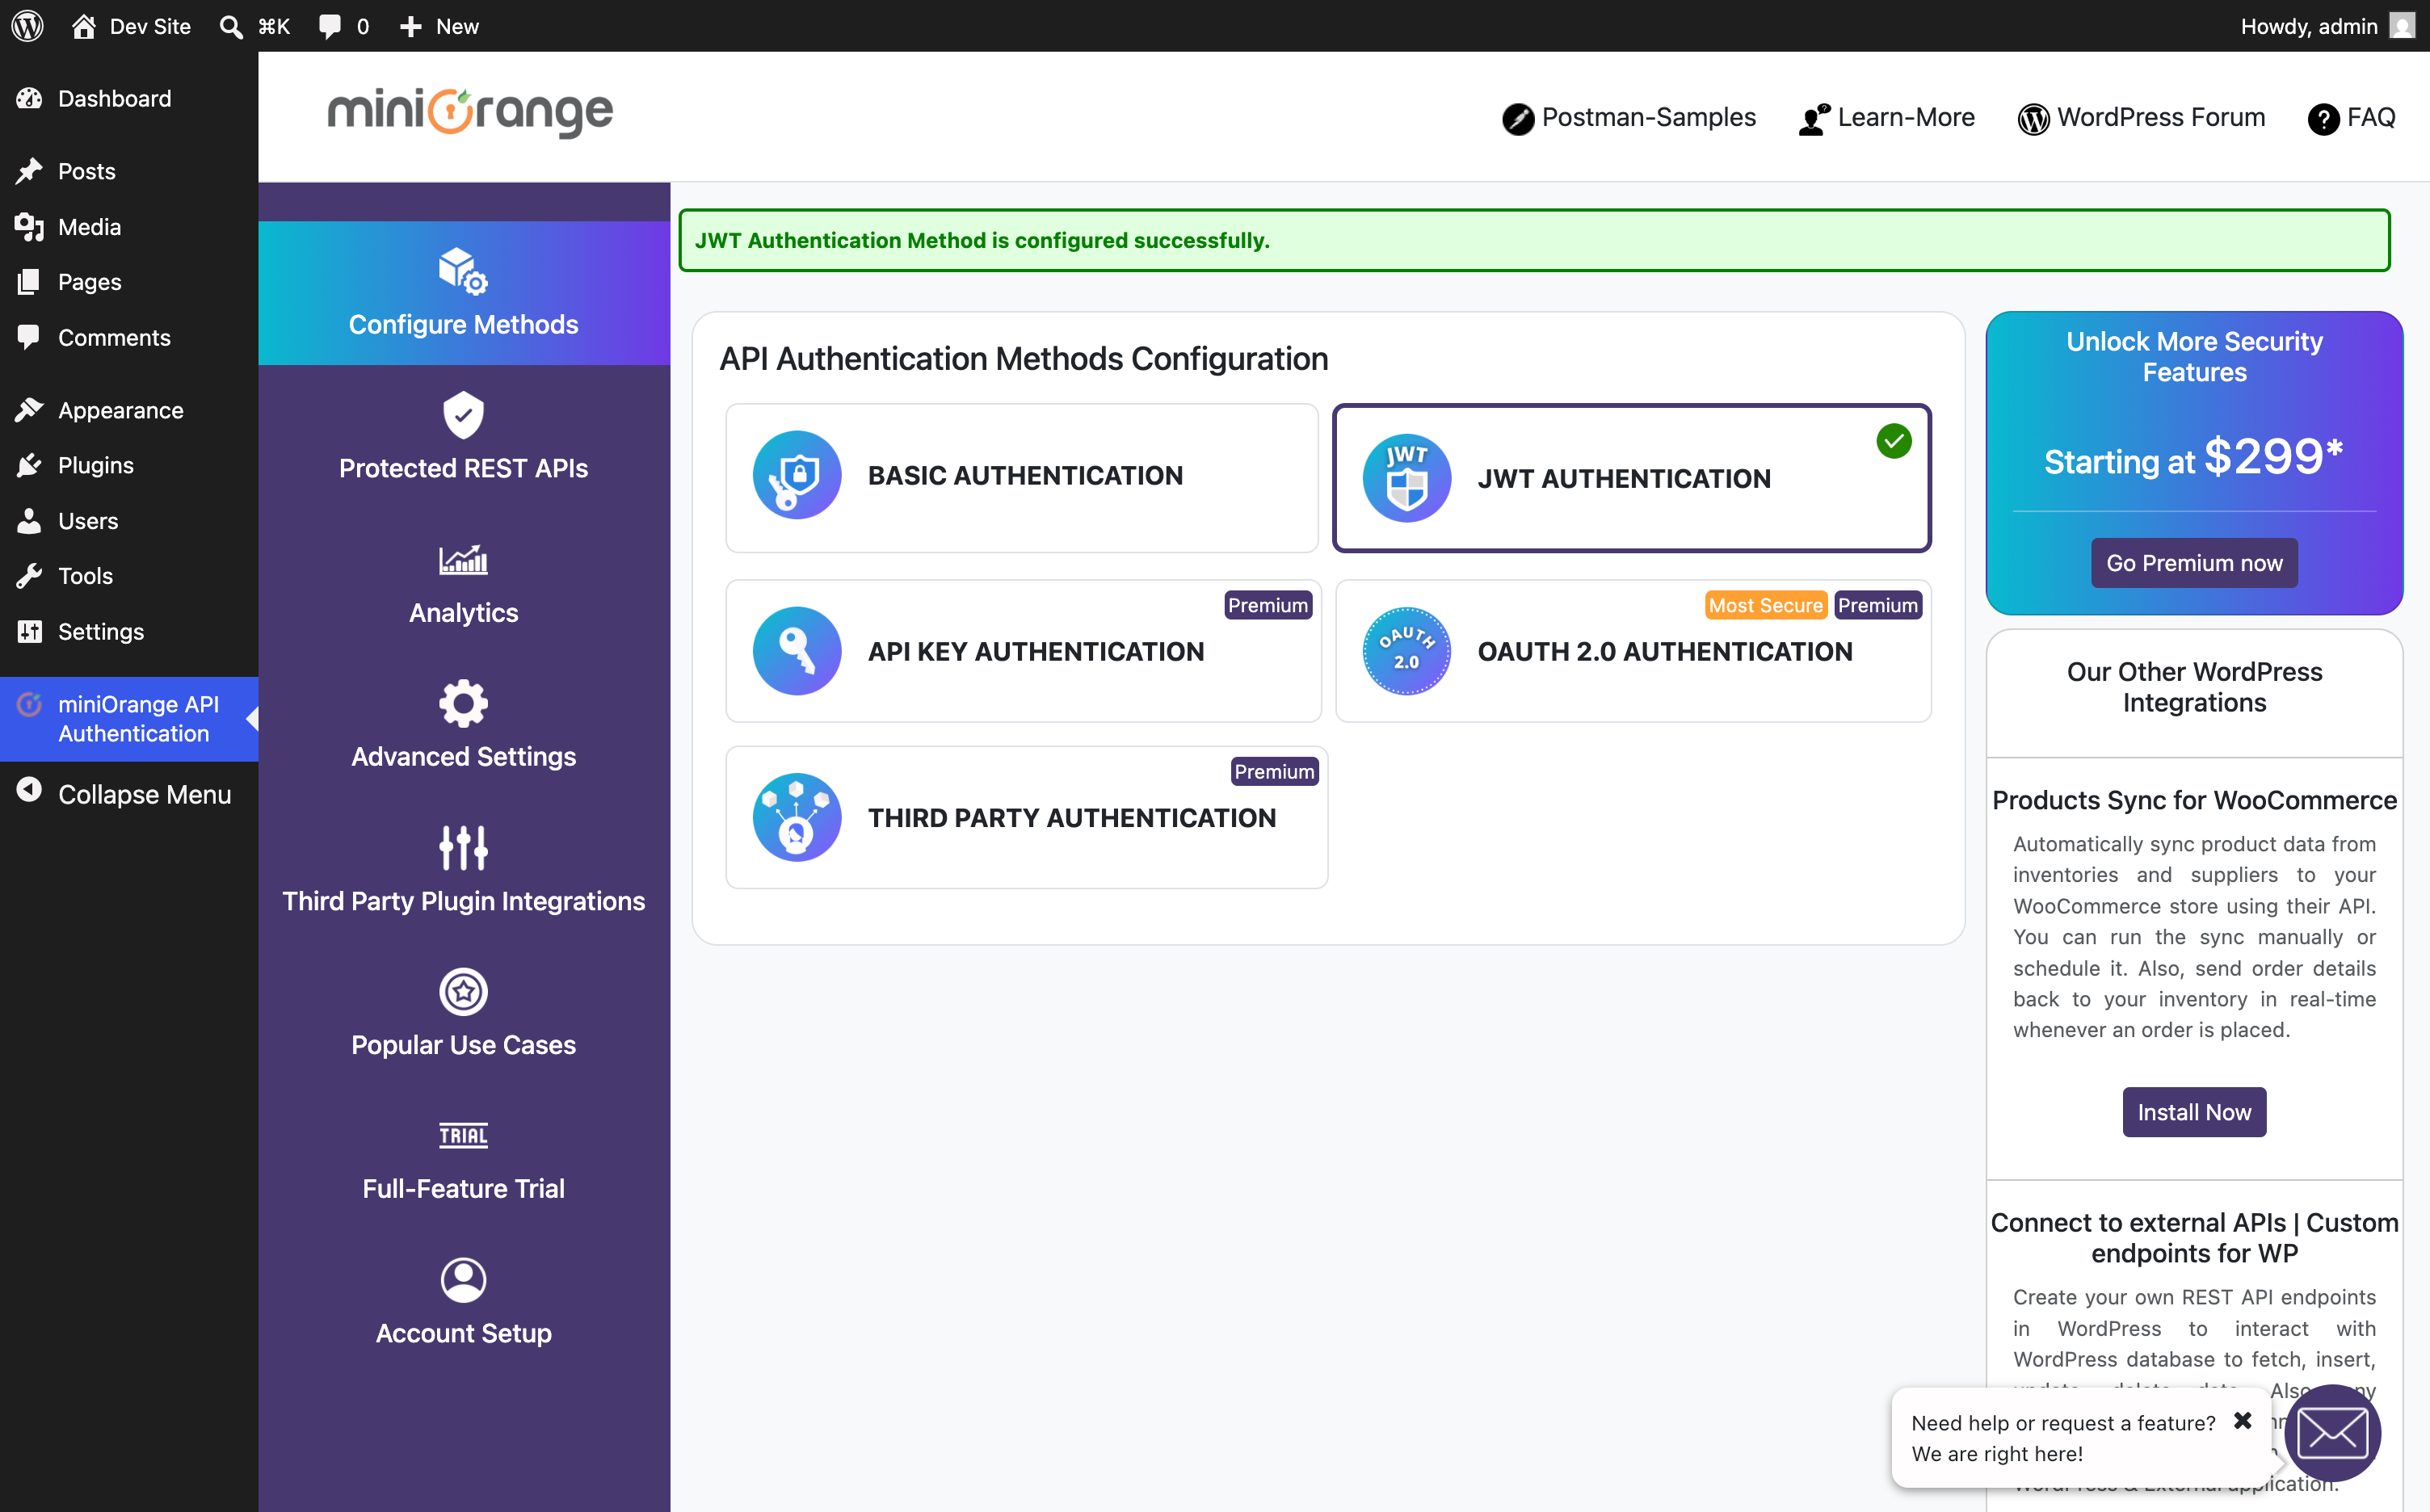Click the Most Secure badge
The width and height of the screenshot is (2430, 1512).
pyautogui.click(x=1766, y=605)
